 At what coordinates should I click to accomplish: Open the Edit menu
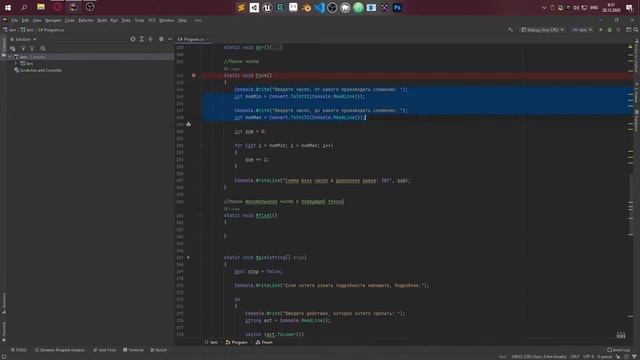point(25,20)
